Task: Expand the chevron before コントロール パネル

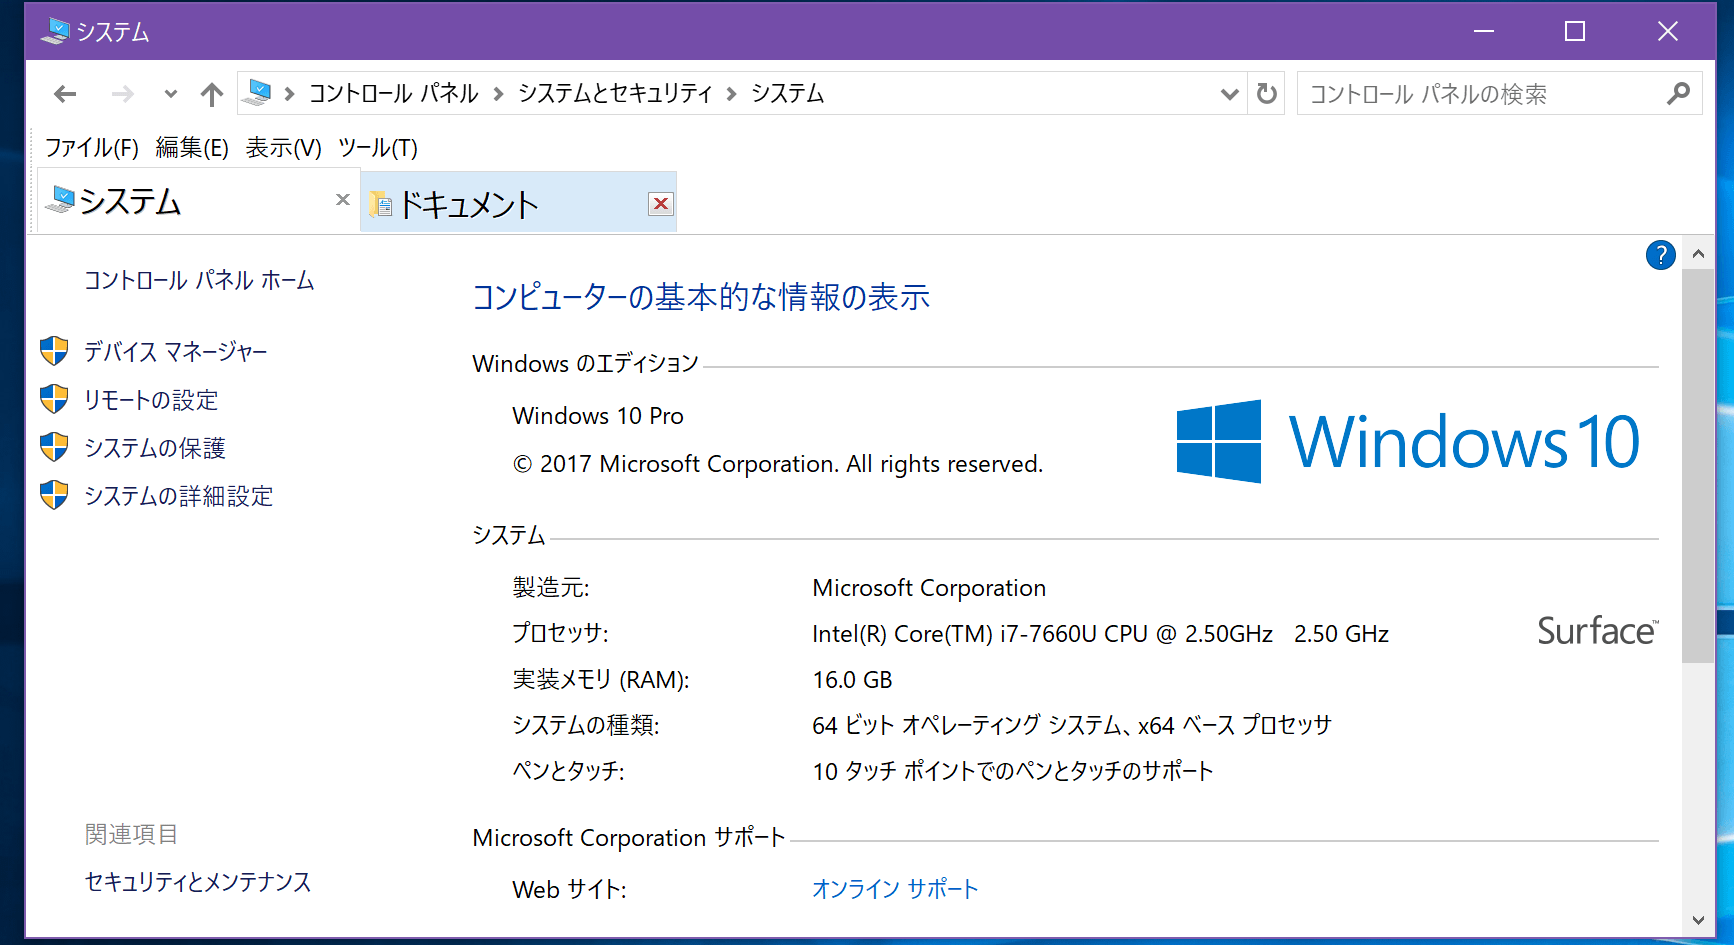Action: click(290, 94)
